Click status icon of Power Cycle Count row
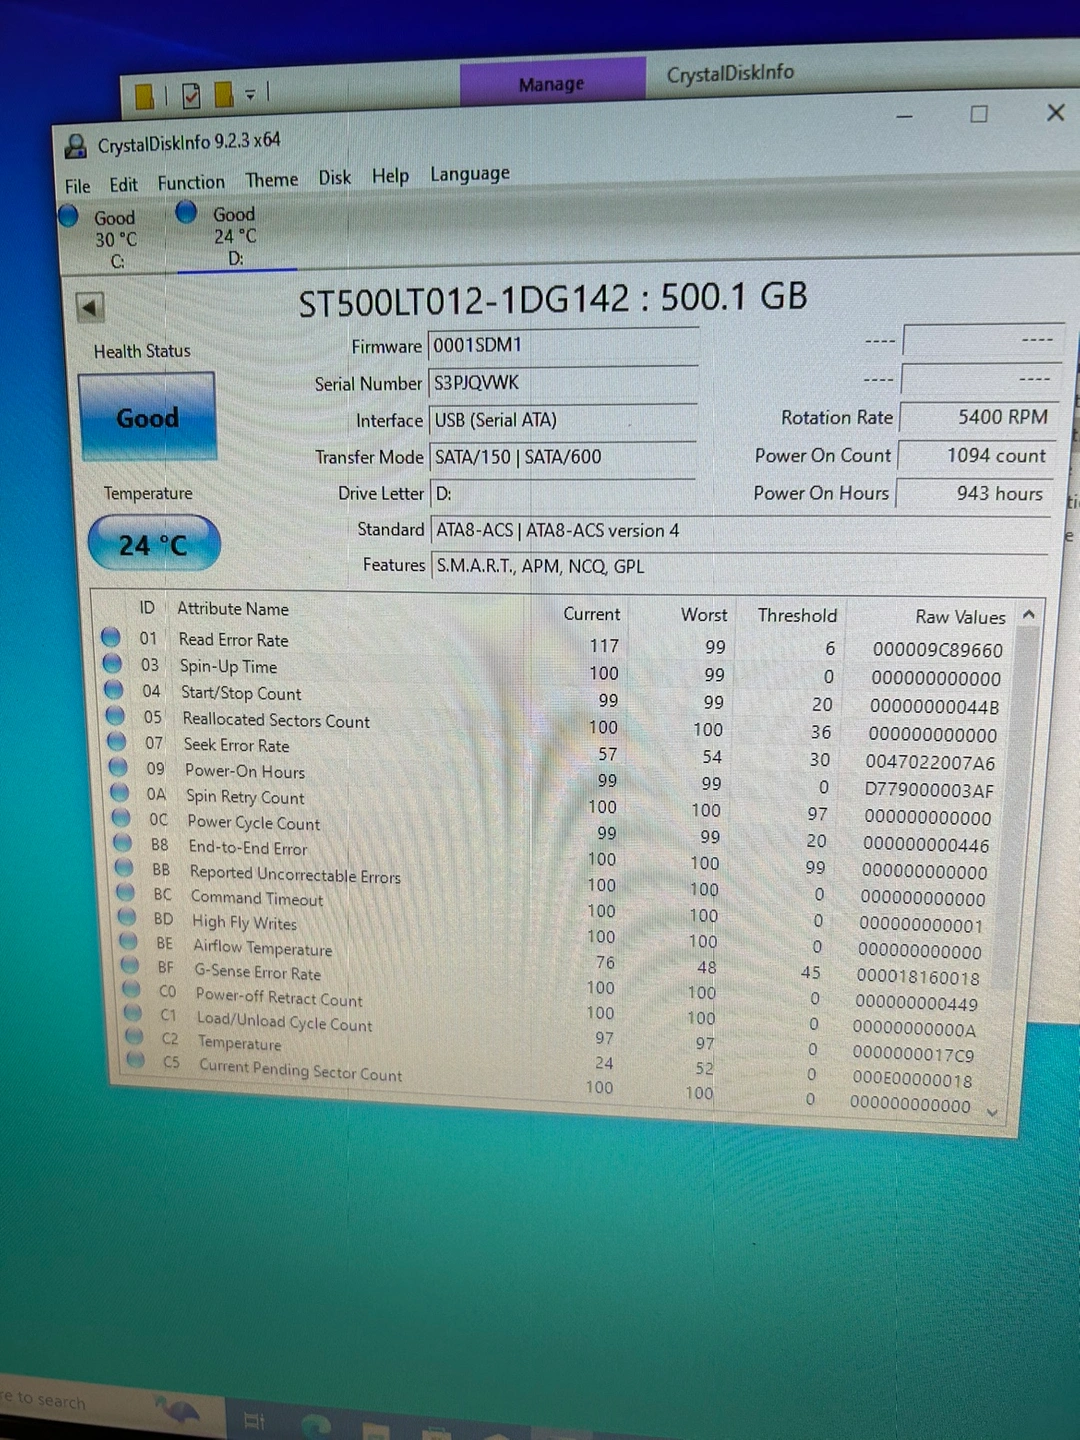 pos(122,817)
